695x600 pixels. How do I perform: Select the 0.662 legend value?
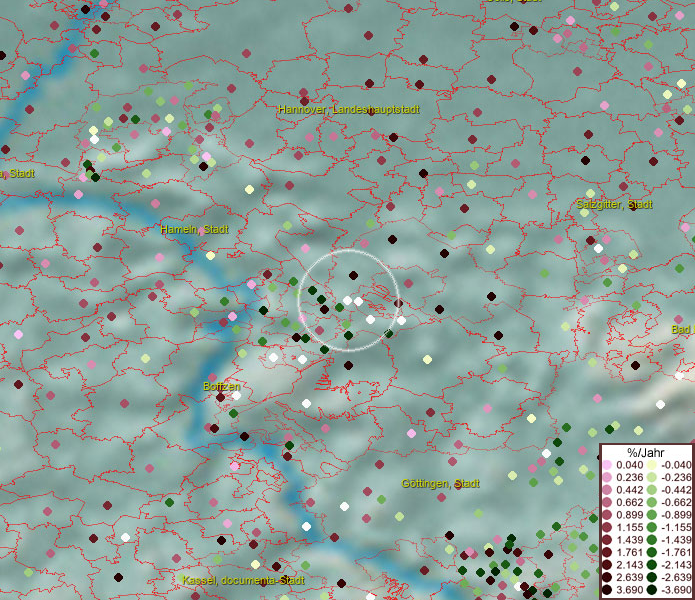pos(629,503)
